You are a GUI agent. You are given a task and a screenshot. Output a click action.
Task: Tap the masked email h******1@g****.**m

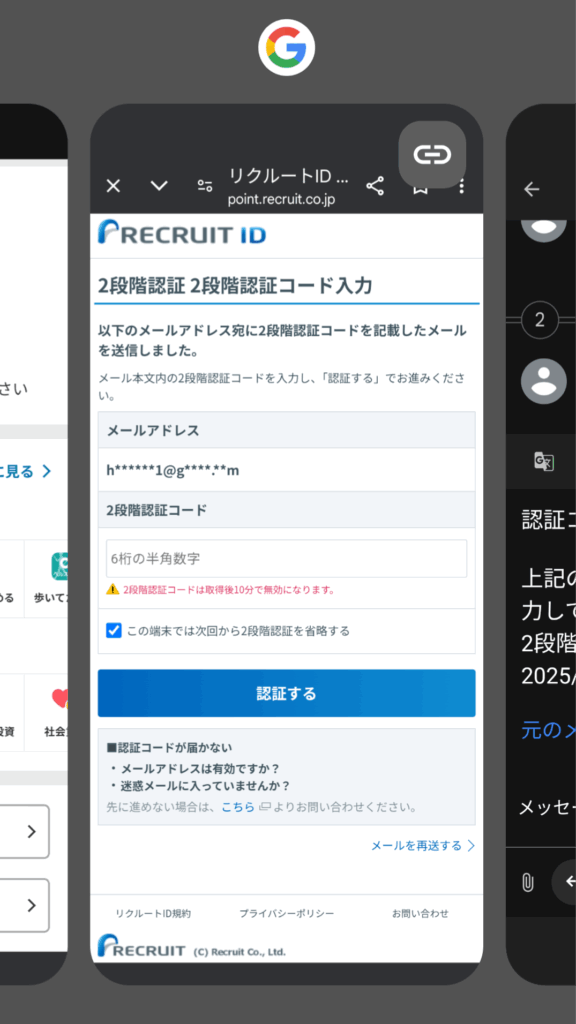pos(173,470)
